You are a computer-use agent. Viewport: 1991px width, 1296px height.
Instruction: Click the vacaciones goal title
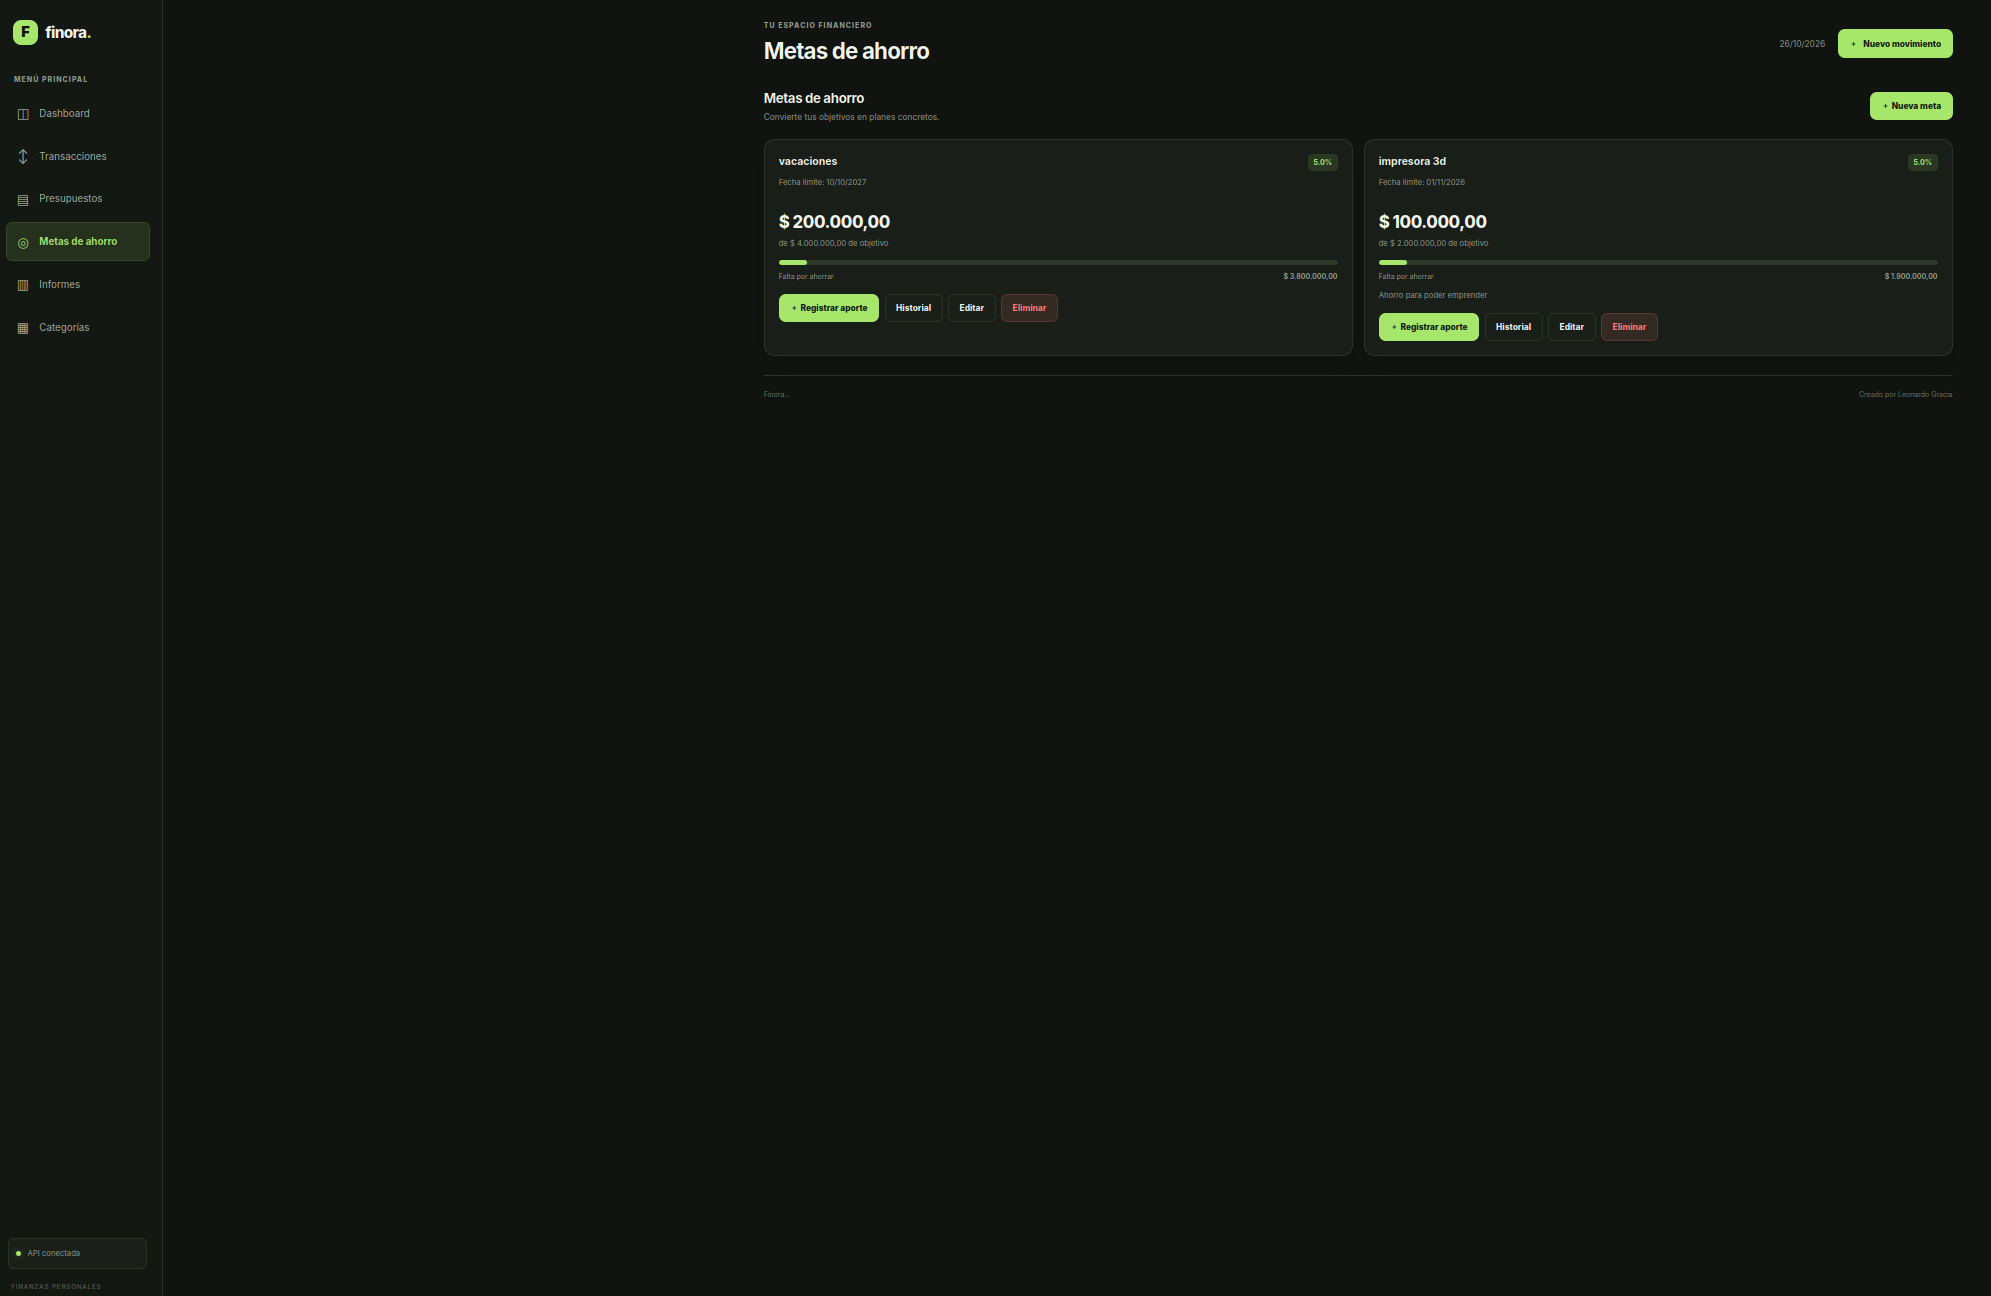pyautogui.click(x=808, y=162)
